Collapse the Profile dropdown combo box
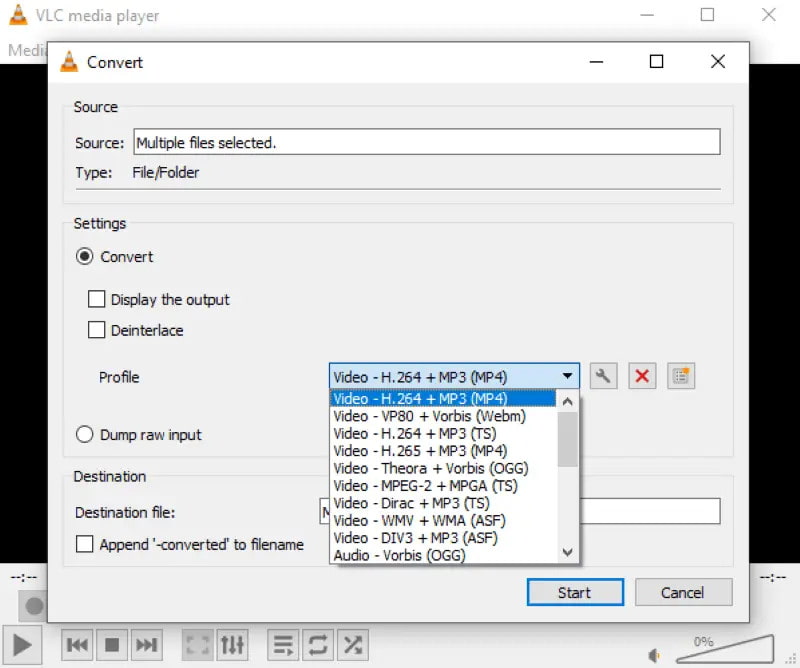 pyautogui.click(x=454, y=377)
